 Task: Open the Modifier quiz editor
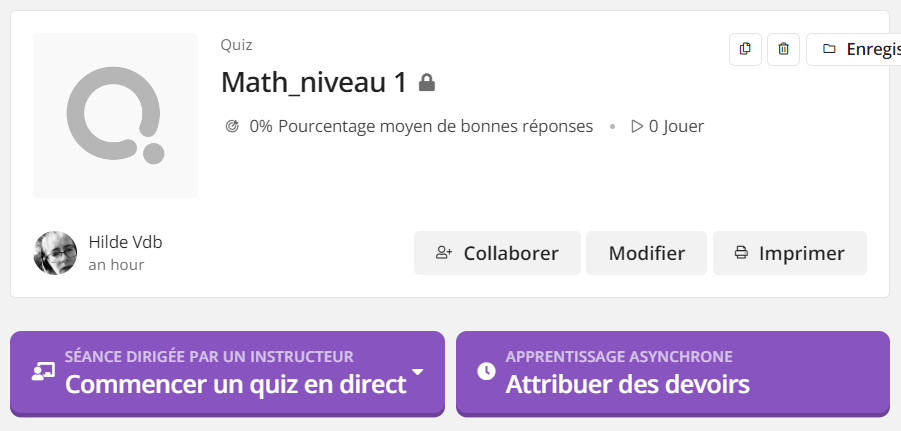[646, 253]
